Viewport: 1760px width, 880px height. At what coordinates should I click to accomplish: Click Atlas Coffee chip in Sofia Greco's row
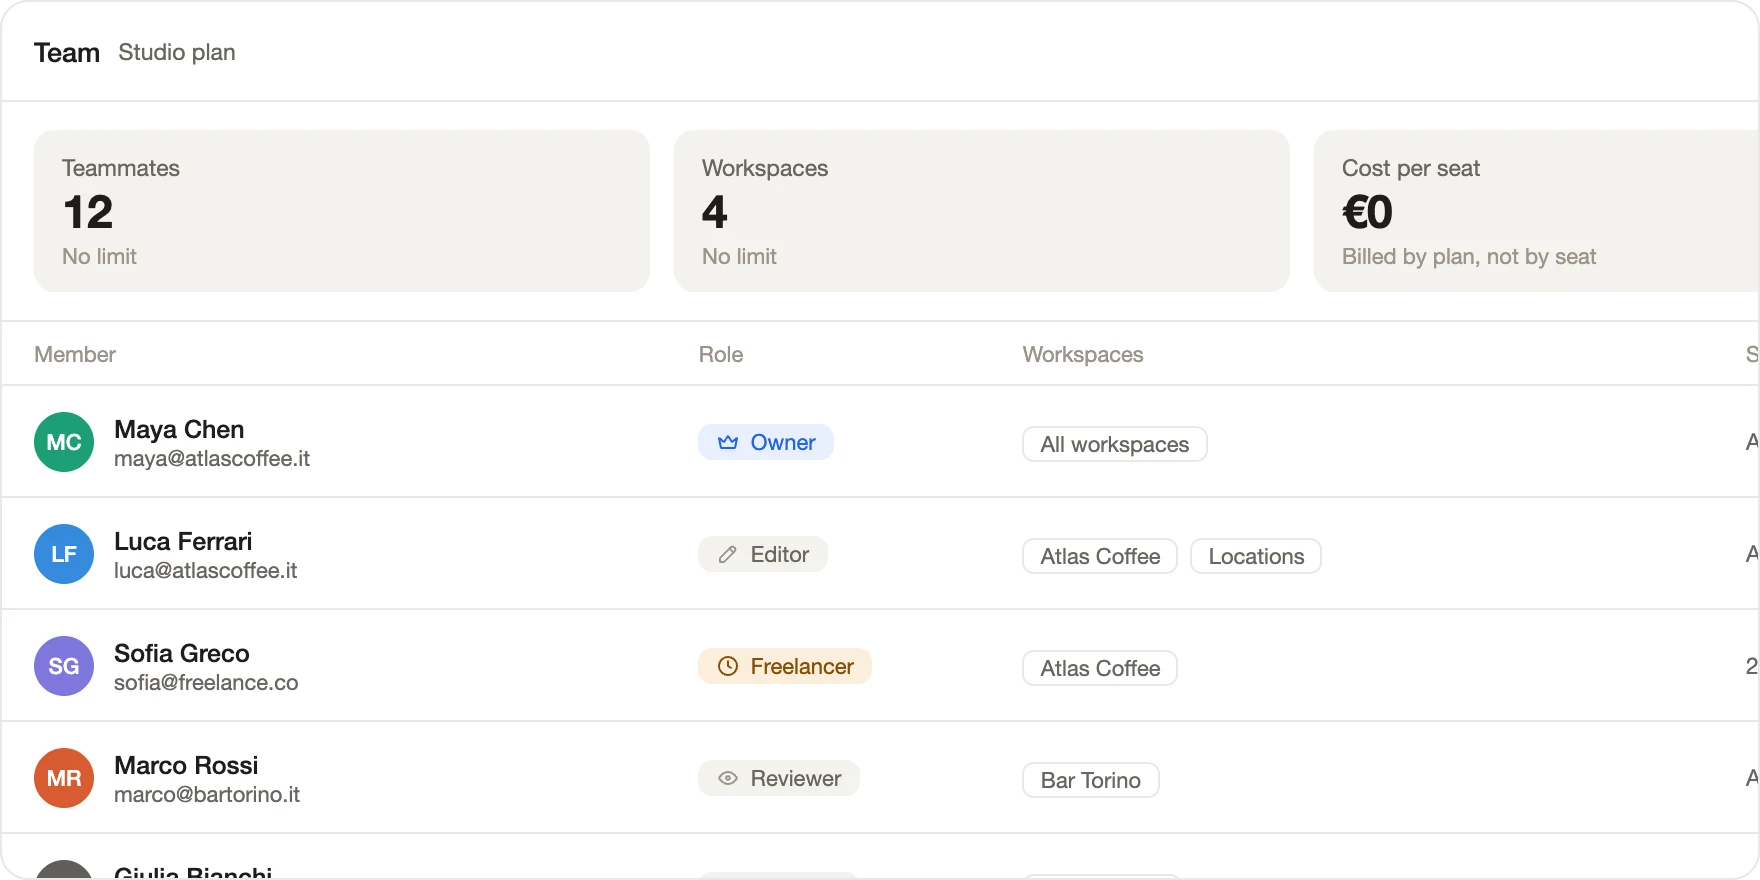pyautogui.click(x=1100, y=668)
